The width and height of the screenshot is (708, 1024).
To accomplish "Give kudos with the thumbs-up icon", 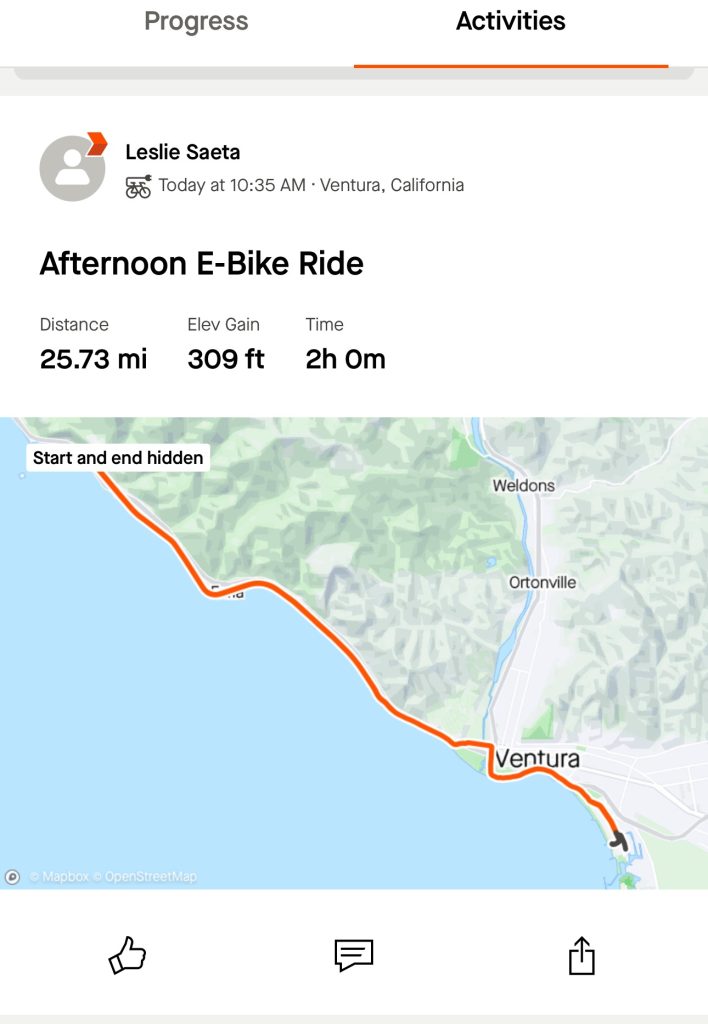I will pos(127,956).
